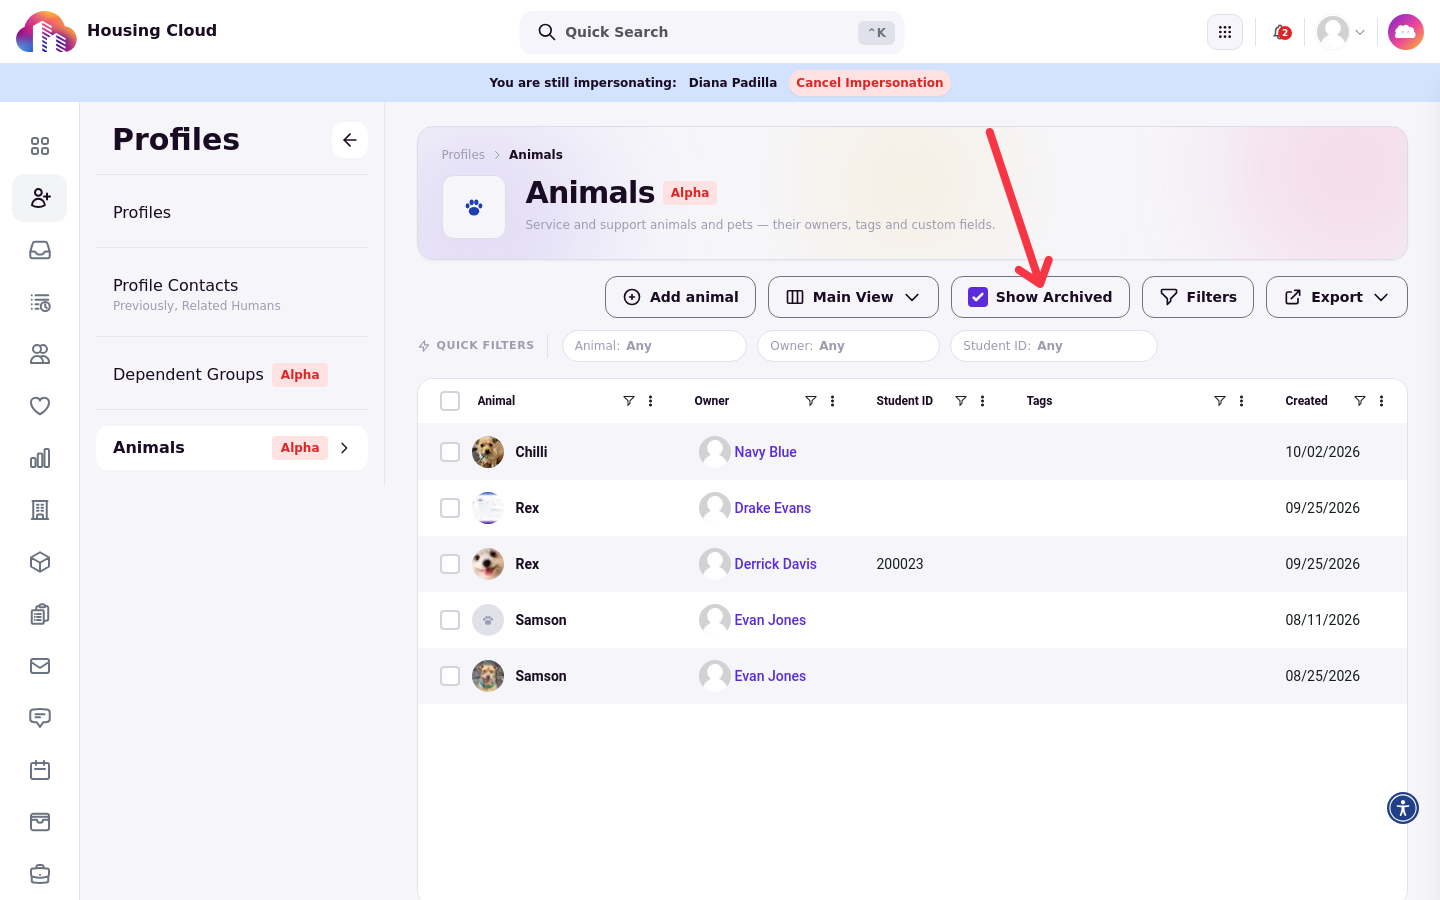
Task: Open the bar chart reports icon
Action: pyautogui.click(x=40, y=458)
